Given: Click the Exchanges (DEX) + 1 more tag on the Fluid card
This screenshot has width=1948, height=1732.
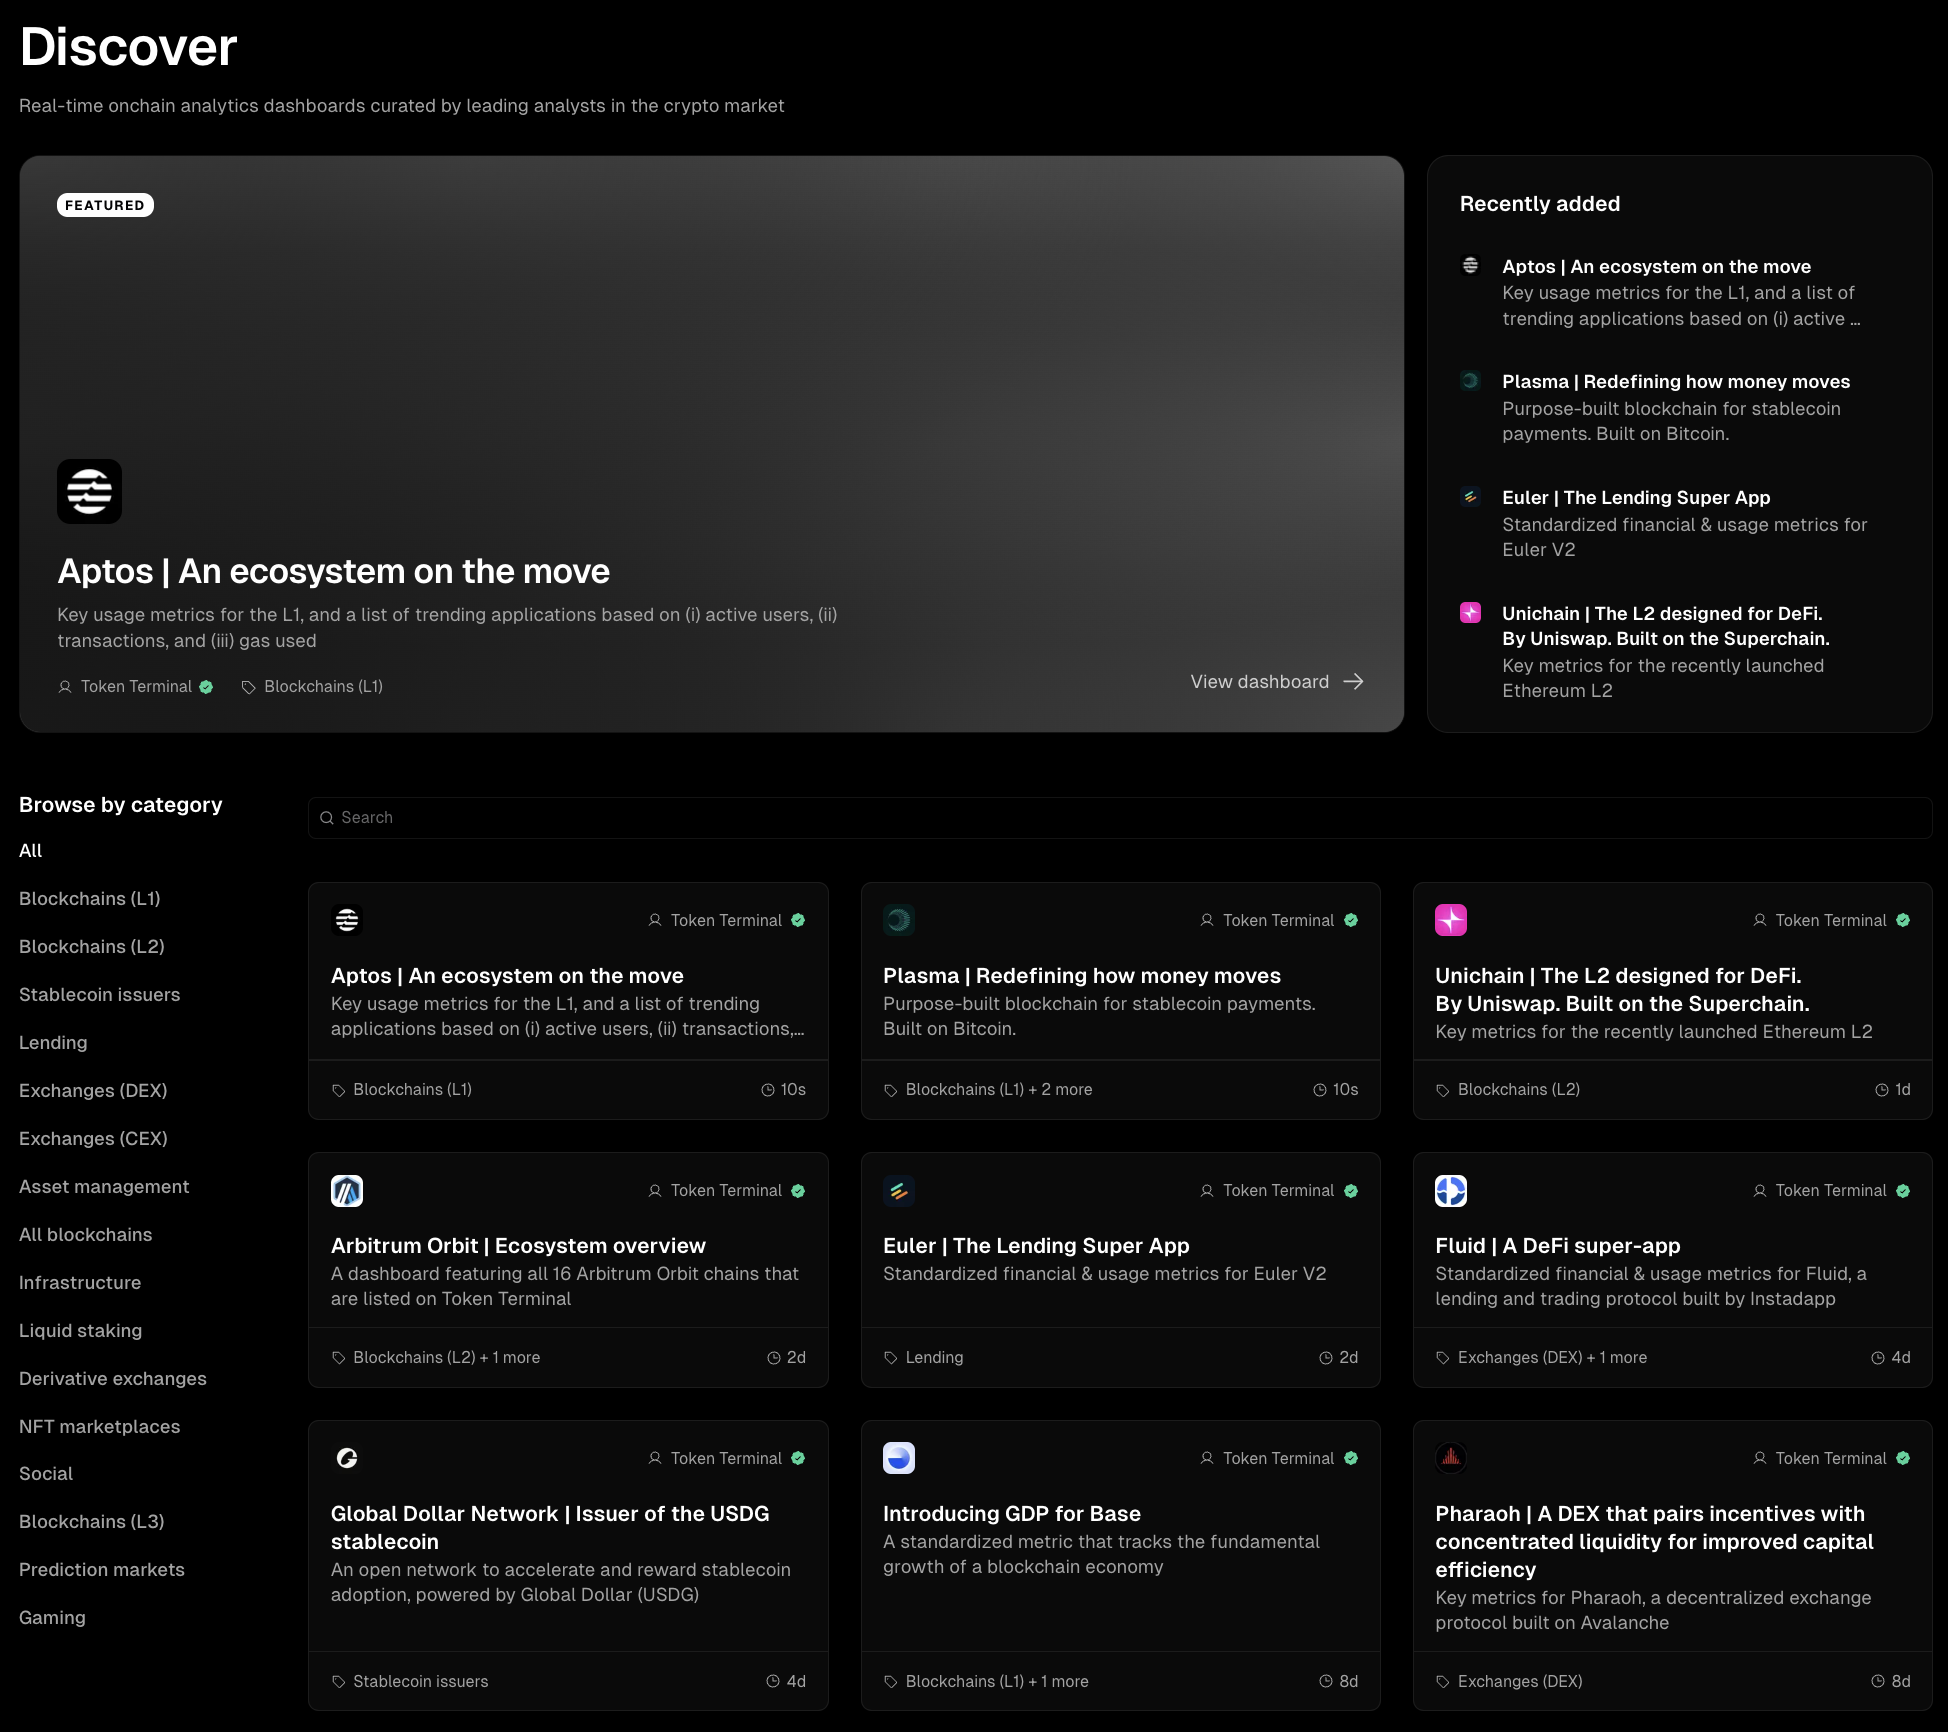Looking at the screenshot, I should (x=1551, y=1358).
